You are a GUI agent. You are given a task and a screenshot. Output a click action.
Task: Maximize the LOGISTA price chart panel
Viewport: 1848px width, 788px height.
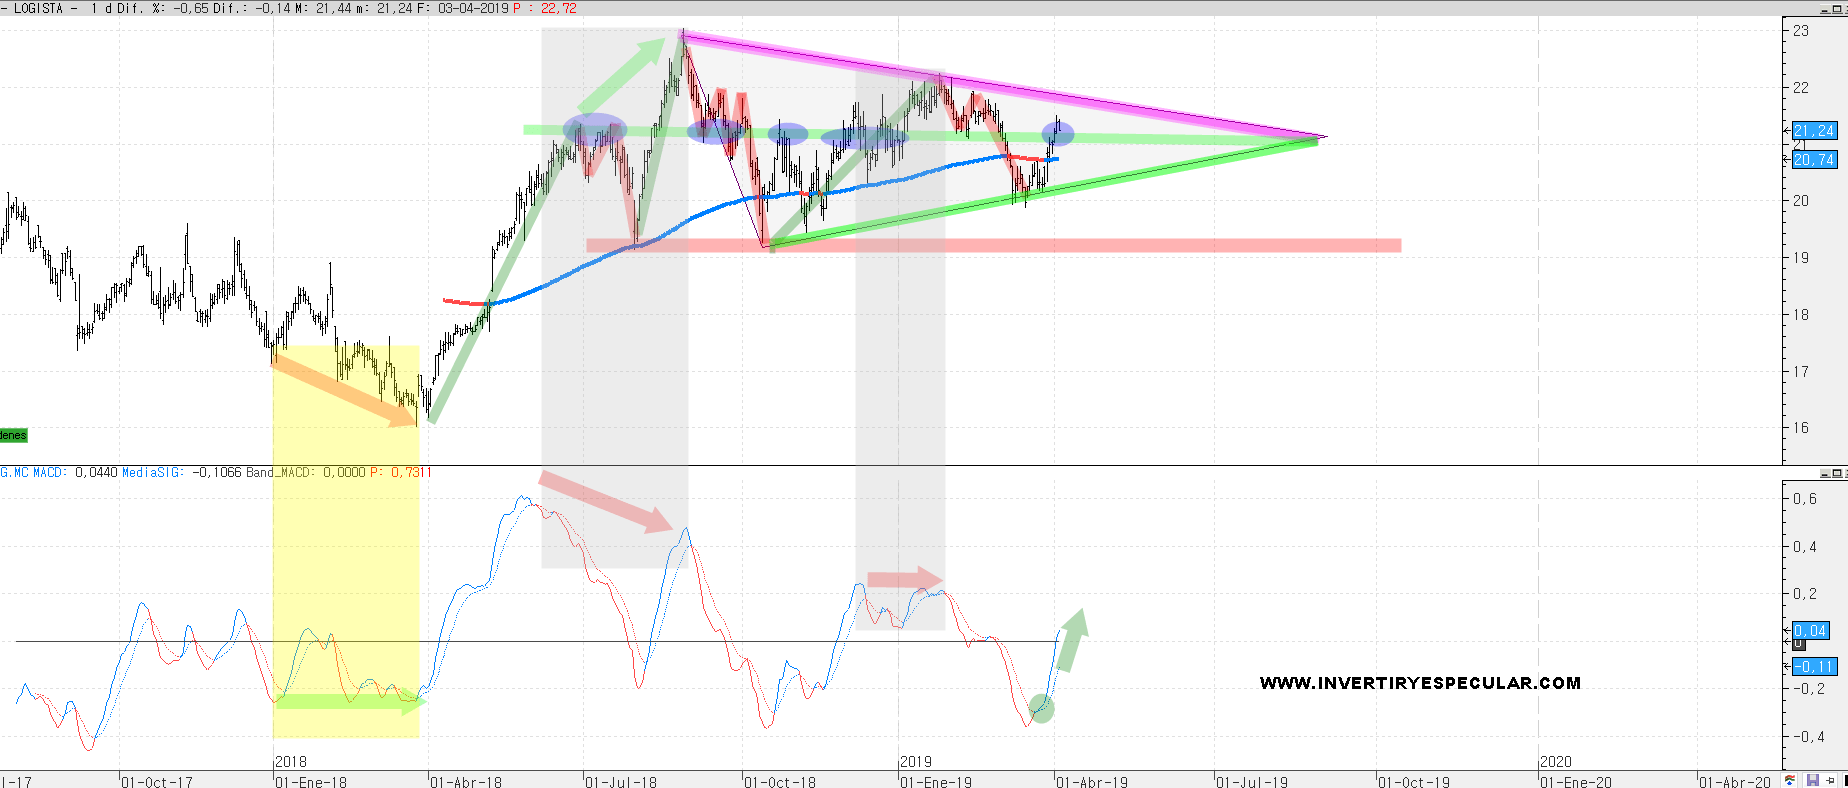coord(1839,9)
